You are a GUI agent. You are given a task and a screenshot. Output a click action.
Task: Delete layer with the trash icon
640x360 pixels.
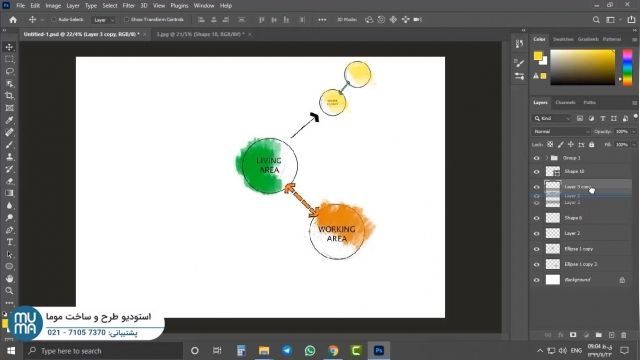coord(624,335)
